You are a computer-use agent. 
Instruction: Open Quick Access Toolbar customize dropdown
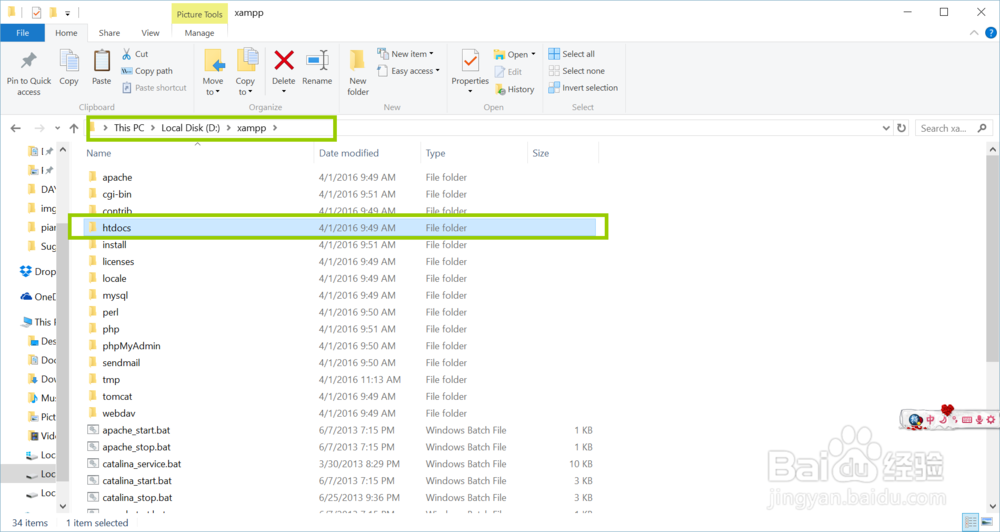[68, 13]
